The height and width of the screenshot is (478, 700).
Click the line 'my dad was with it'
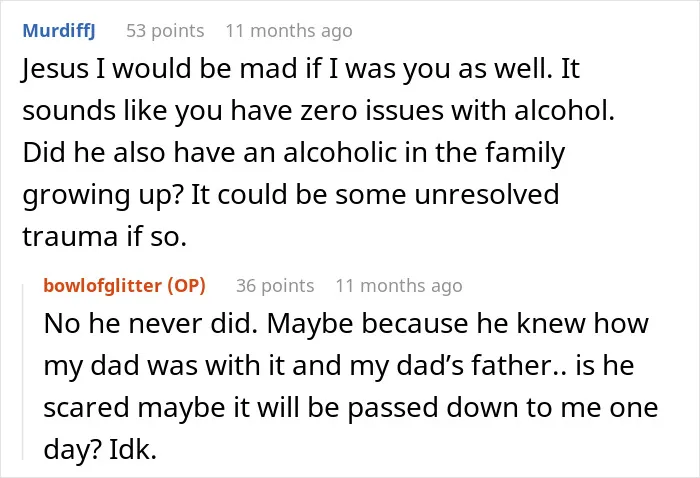pyautogui.click(x=339, y=366)
